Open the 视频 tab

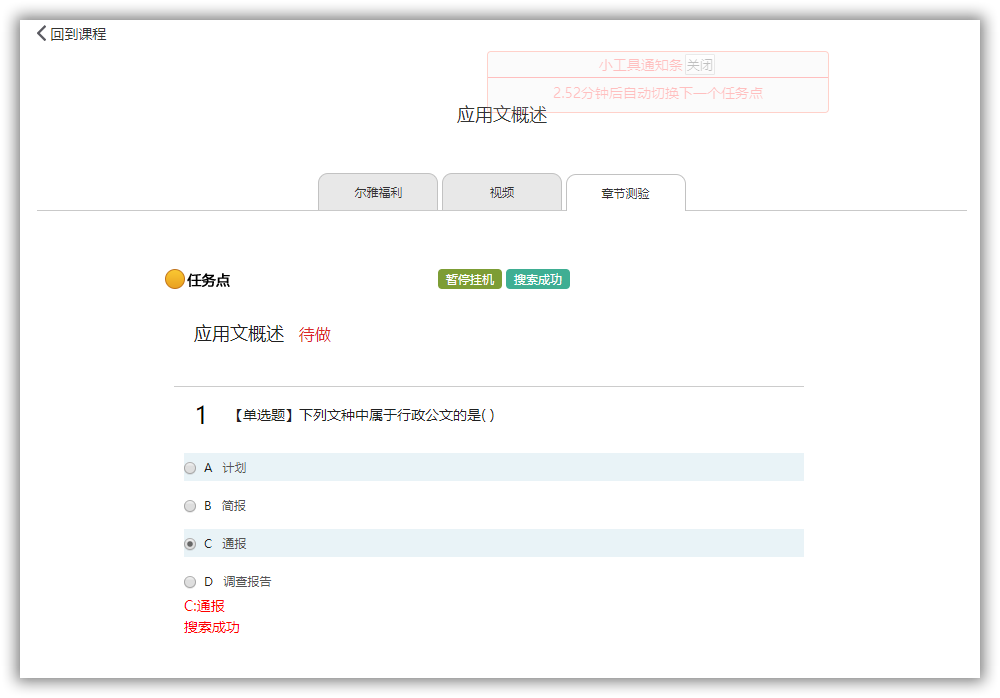click(x=502, y=193)
